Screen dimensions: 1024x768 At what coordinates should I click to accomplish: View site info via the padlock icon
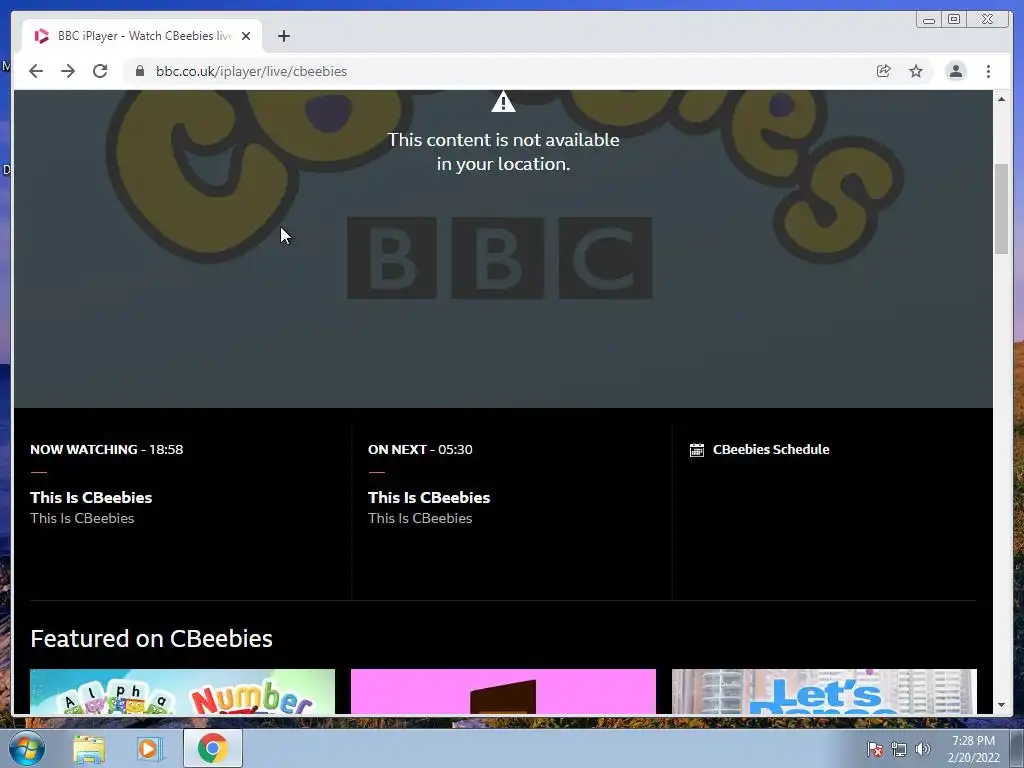tap(139, 71)
